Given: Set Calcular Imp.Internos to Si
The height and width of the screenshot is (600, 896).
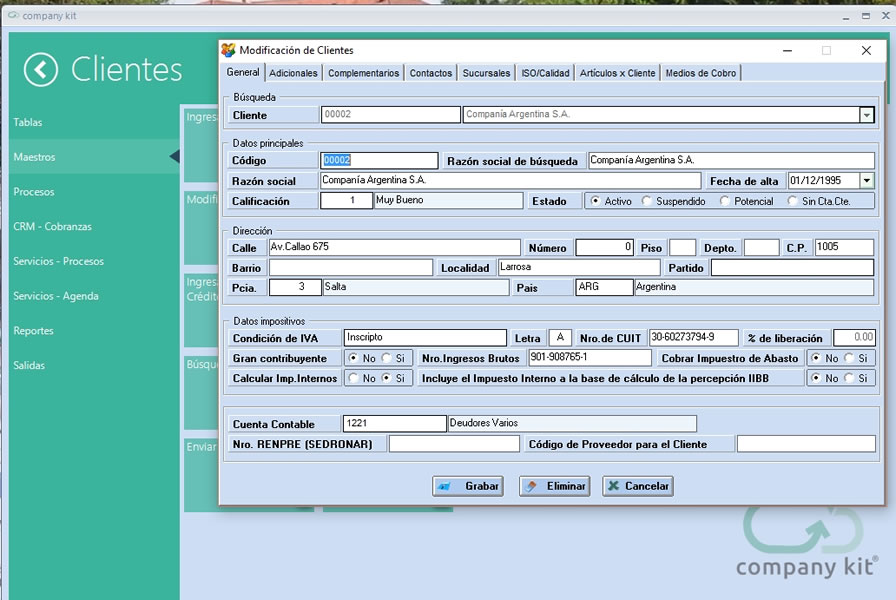Looking at the screenshot, I should click(x=387, y=378).
